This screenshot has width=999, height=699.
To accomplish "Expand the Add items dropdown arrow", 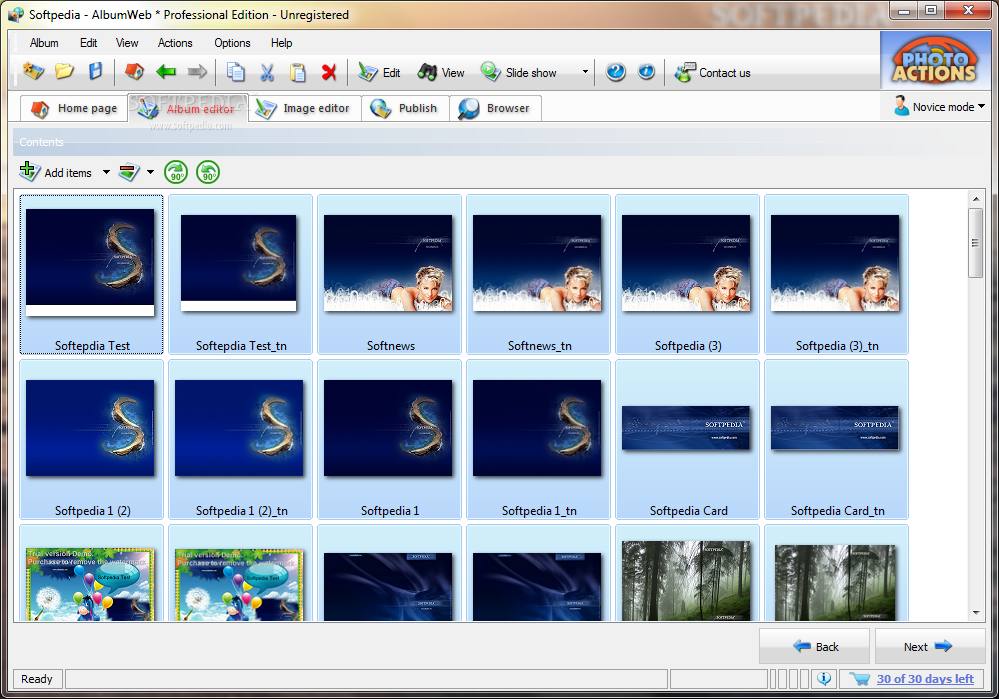I will pos(106,172).
